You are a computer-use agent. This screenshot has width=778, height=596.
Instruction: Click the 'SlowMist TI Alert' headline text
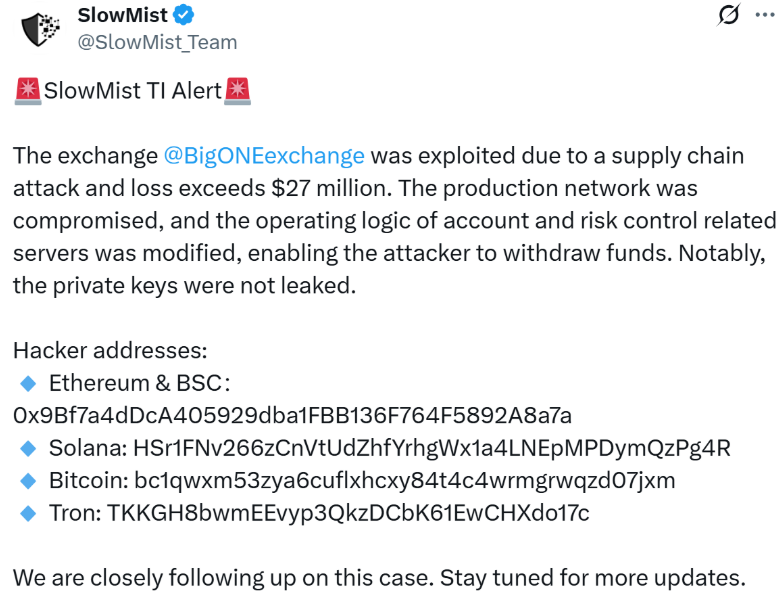133,91
